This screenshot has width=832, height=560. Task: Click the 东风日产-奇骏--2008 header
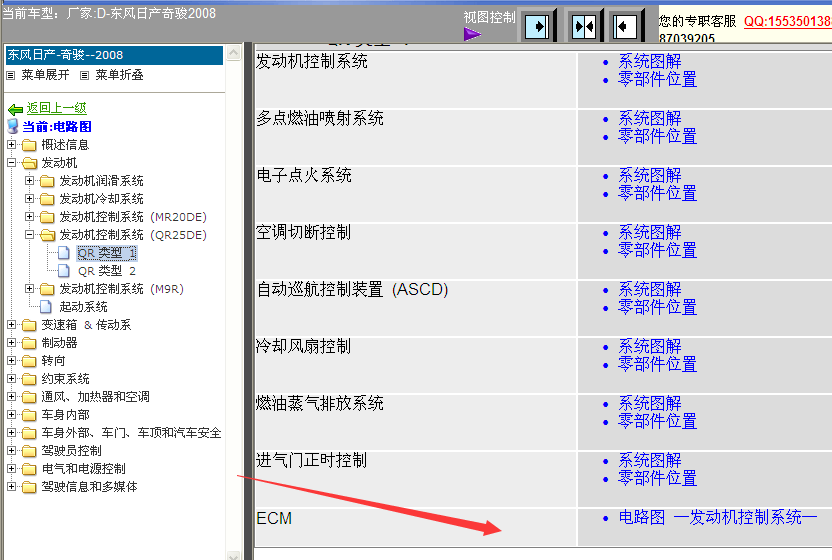pyautogui.click(x=114, y=55)
